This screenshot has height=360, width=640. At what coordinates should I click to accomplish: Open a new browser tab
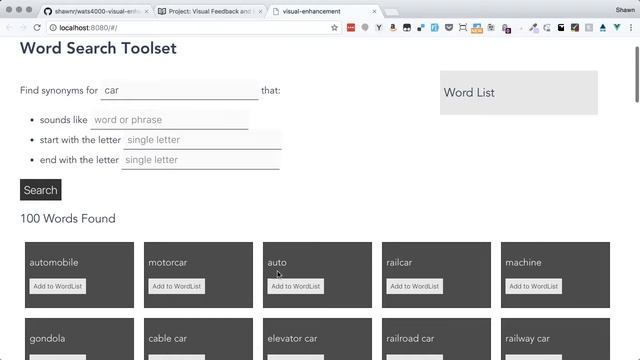(391, 12)
